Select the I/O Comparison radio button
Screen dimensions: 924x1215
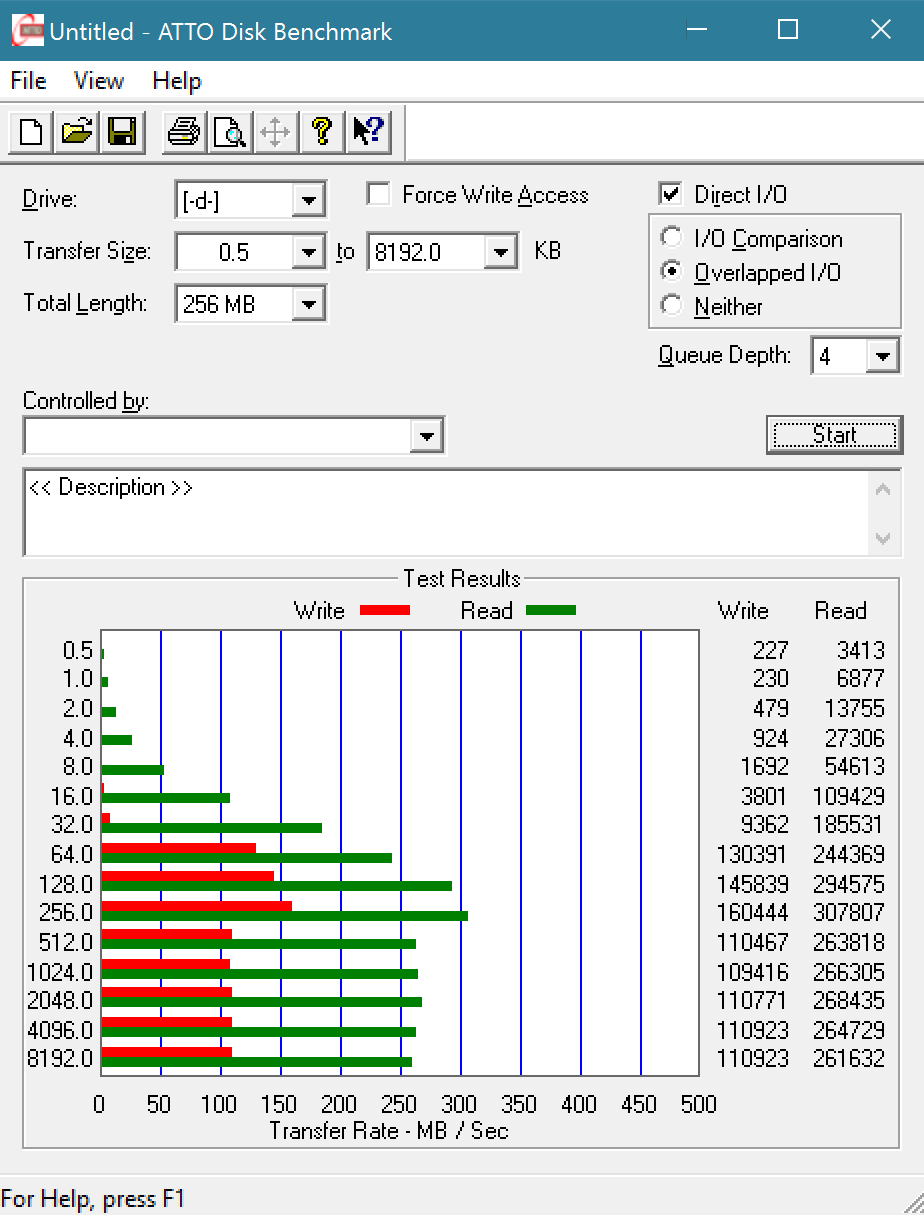[x=672, y=238]
